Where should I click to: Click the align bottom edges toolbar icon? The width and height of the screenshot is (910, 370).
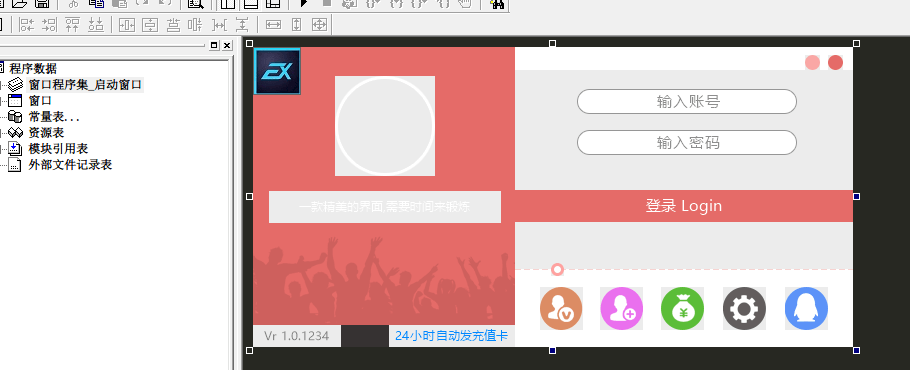click(x=96, y=24)
